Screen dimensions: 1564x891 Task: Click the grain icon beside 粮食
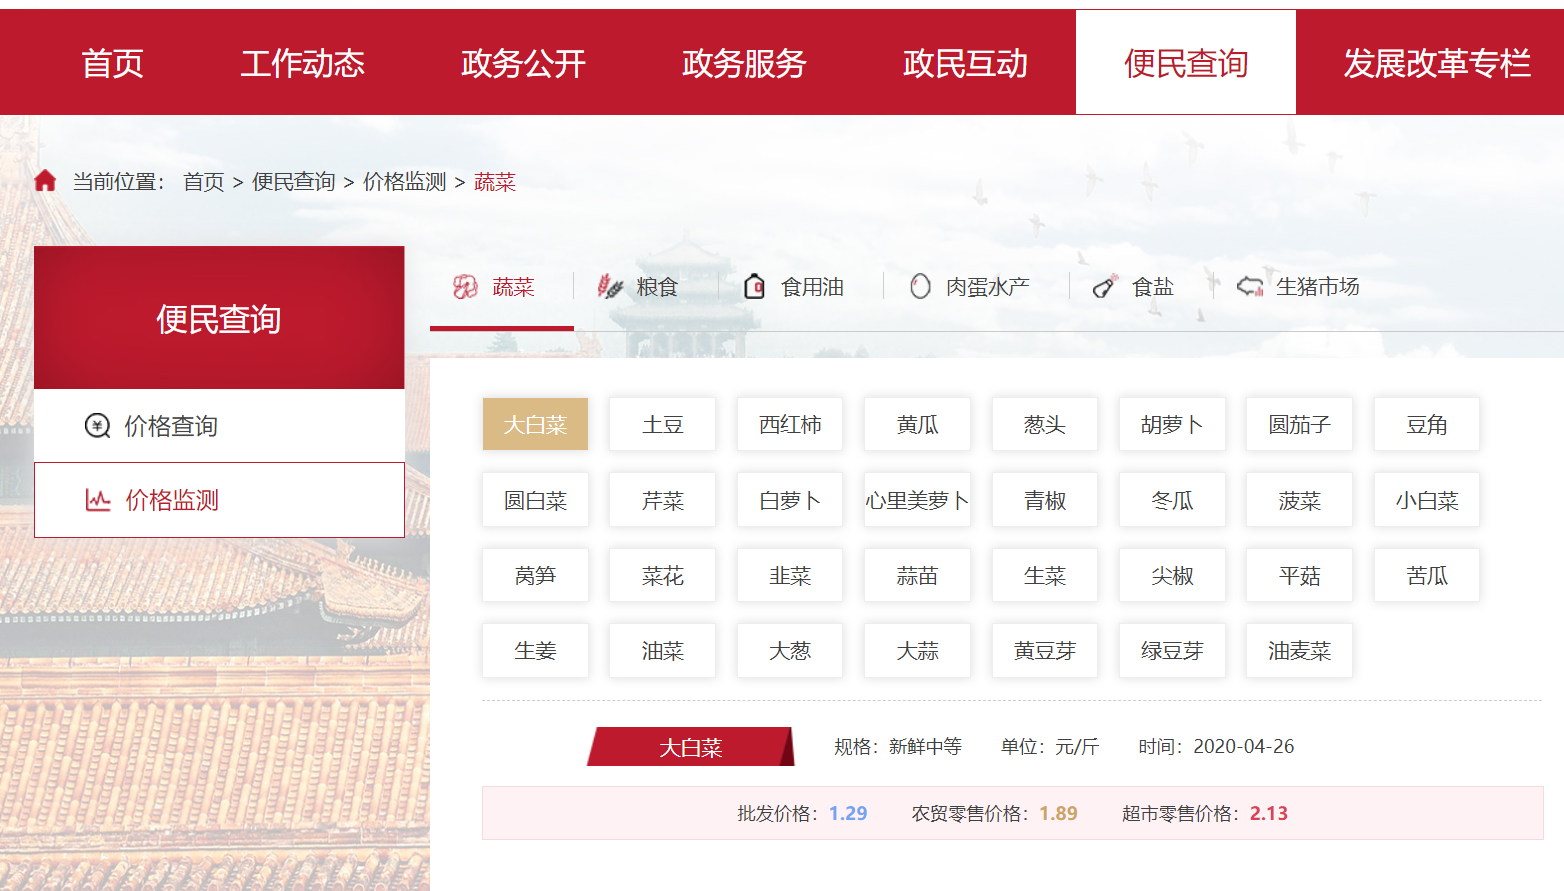tap(610, 287)
